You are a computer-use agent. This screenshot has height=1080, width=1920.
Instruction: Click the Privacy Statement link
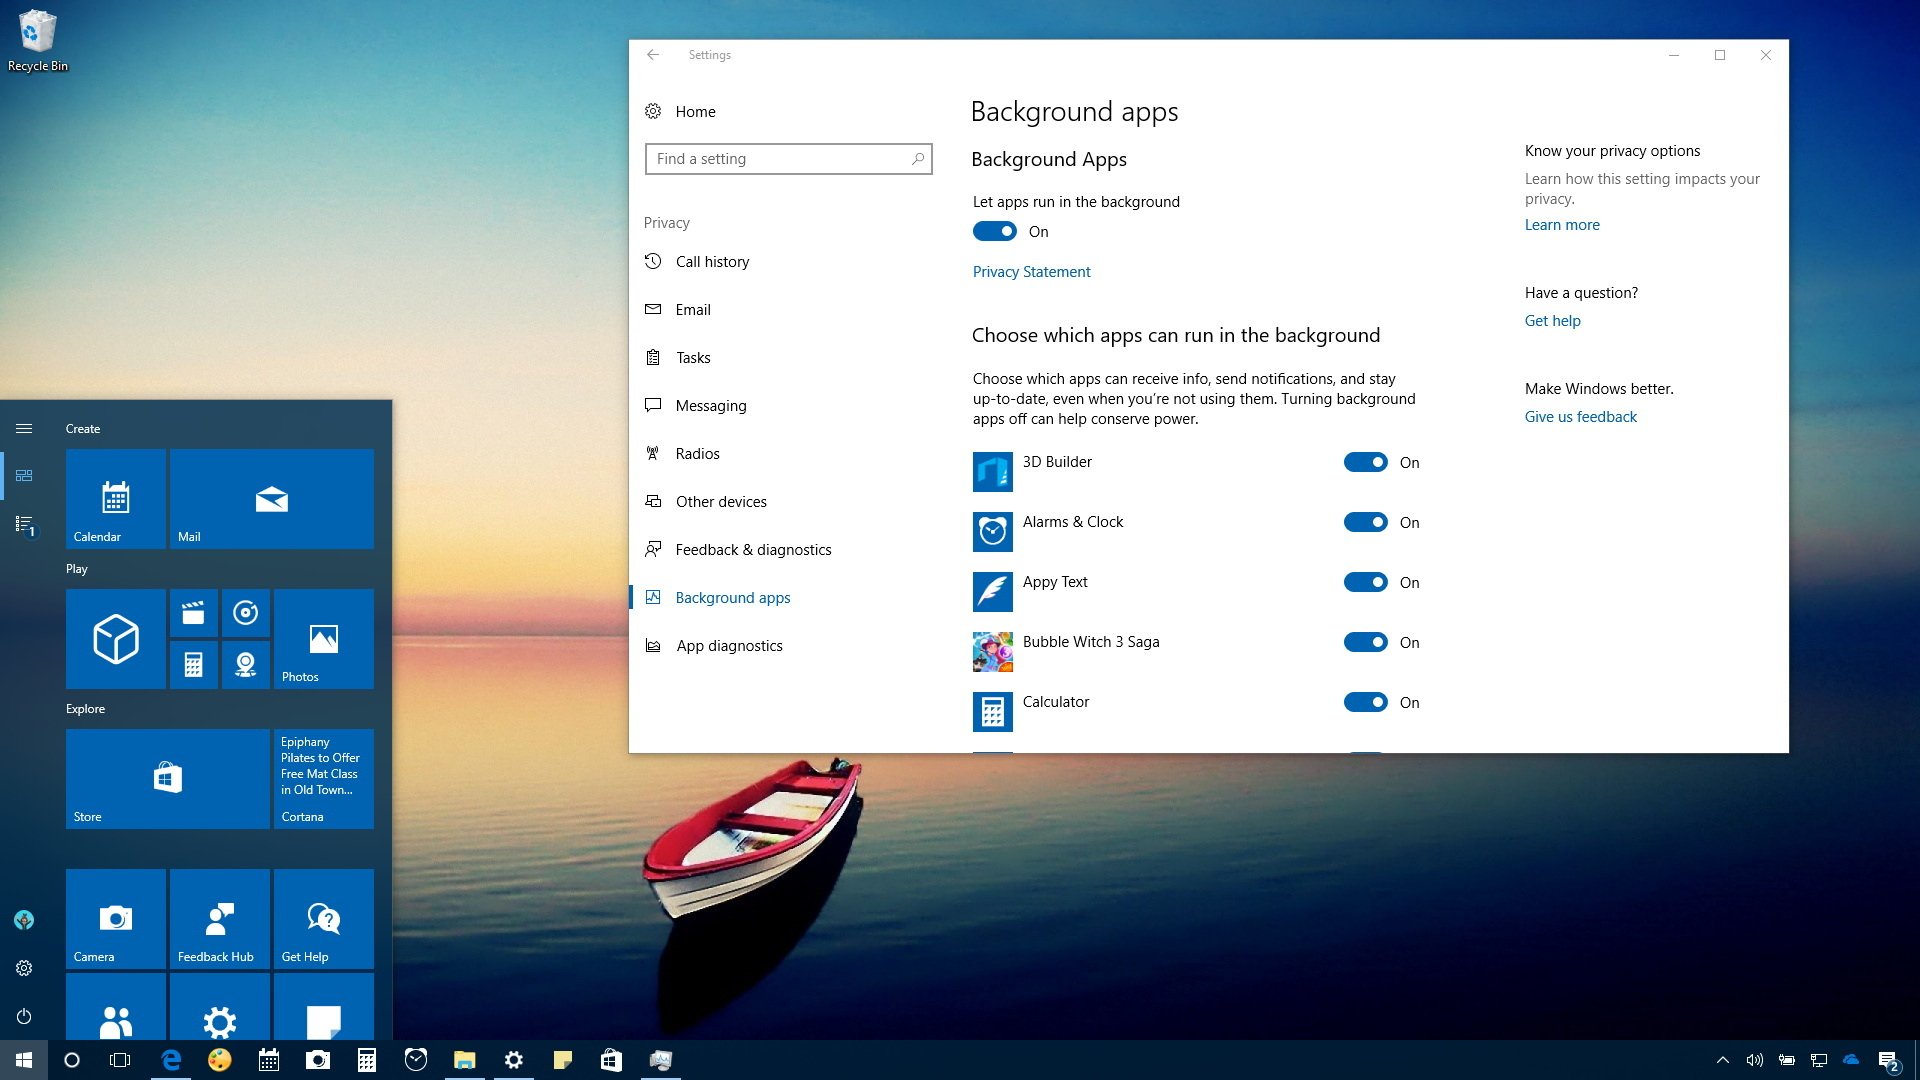(1030, 270)
